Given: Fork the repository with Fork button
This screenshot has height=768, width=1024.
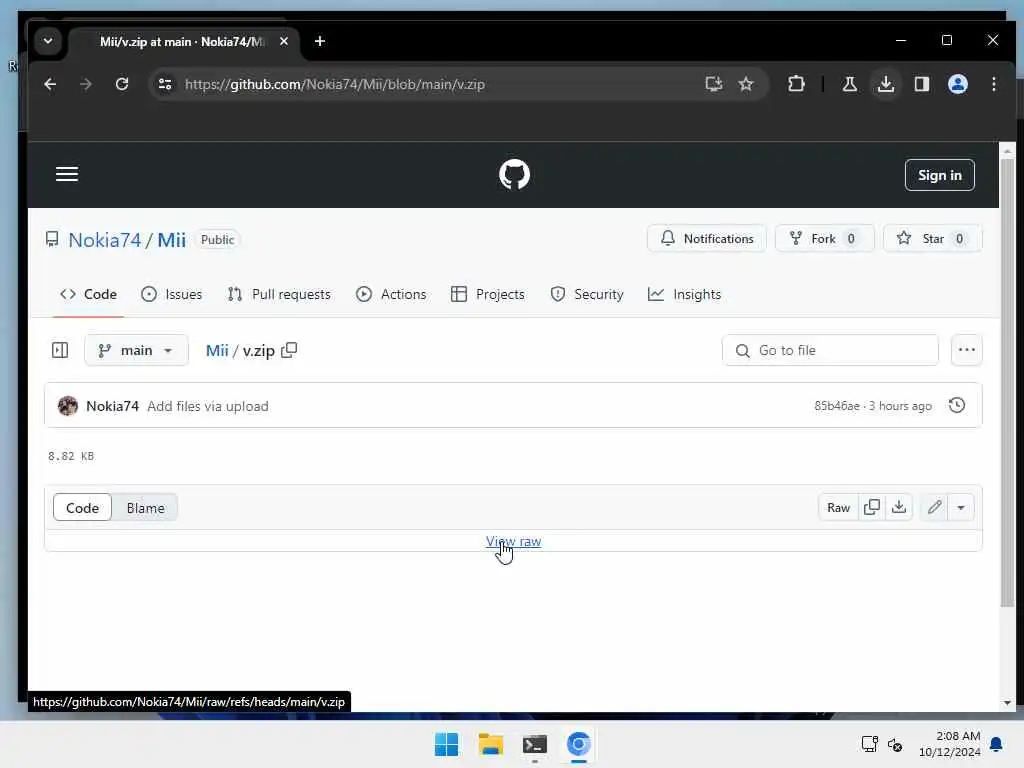Looking at the screenshot, I should tap(824, 238).
